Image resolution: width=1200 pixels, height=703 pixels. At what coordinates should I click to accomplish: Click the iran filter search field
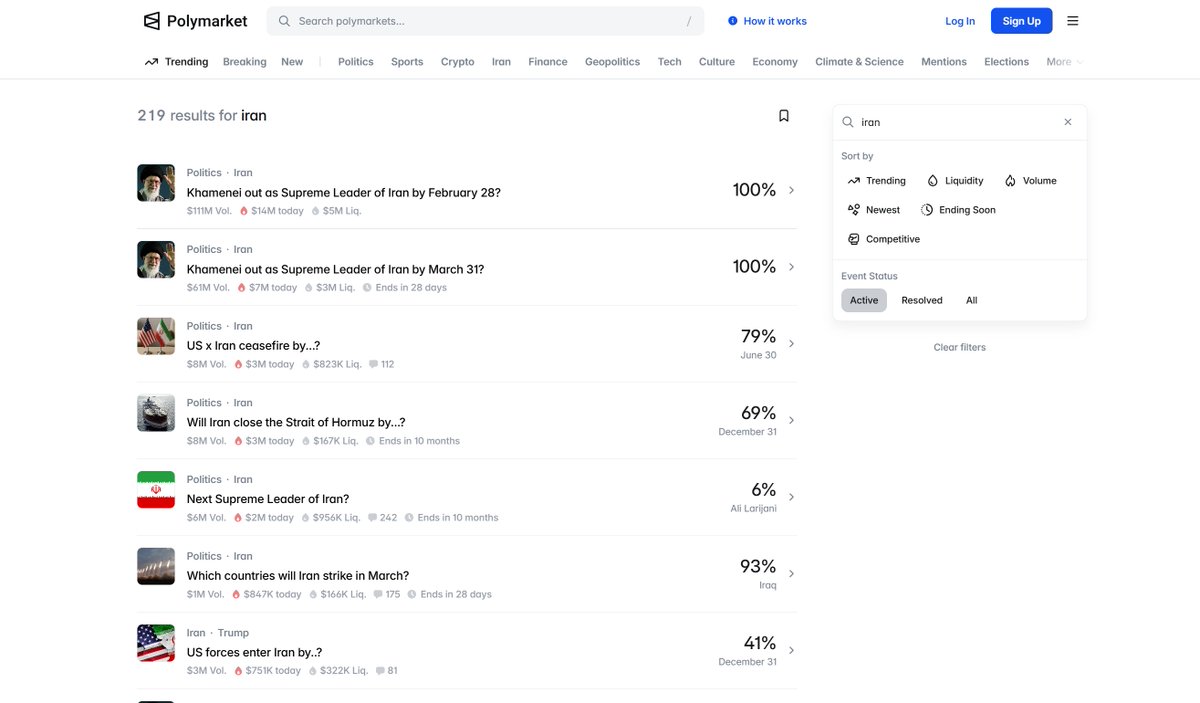960,122
